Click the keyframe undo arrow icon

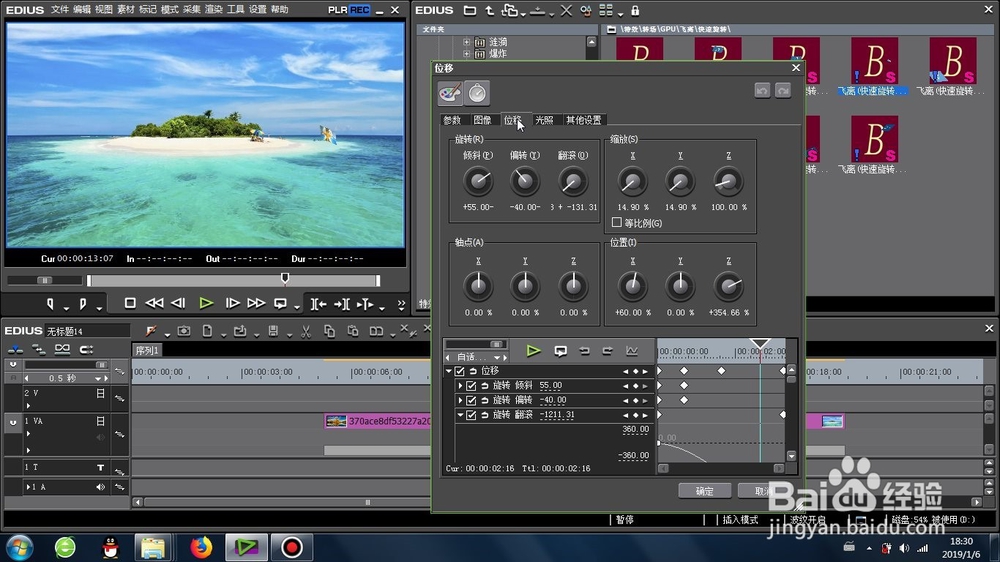584,351
